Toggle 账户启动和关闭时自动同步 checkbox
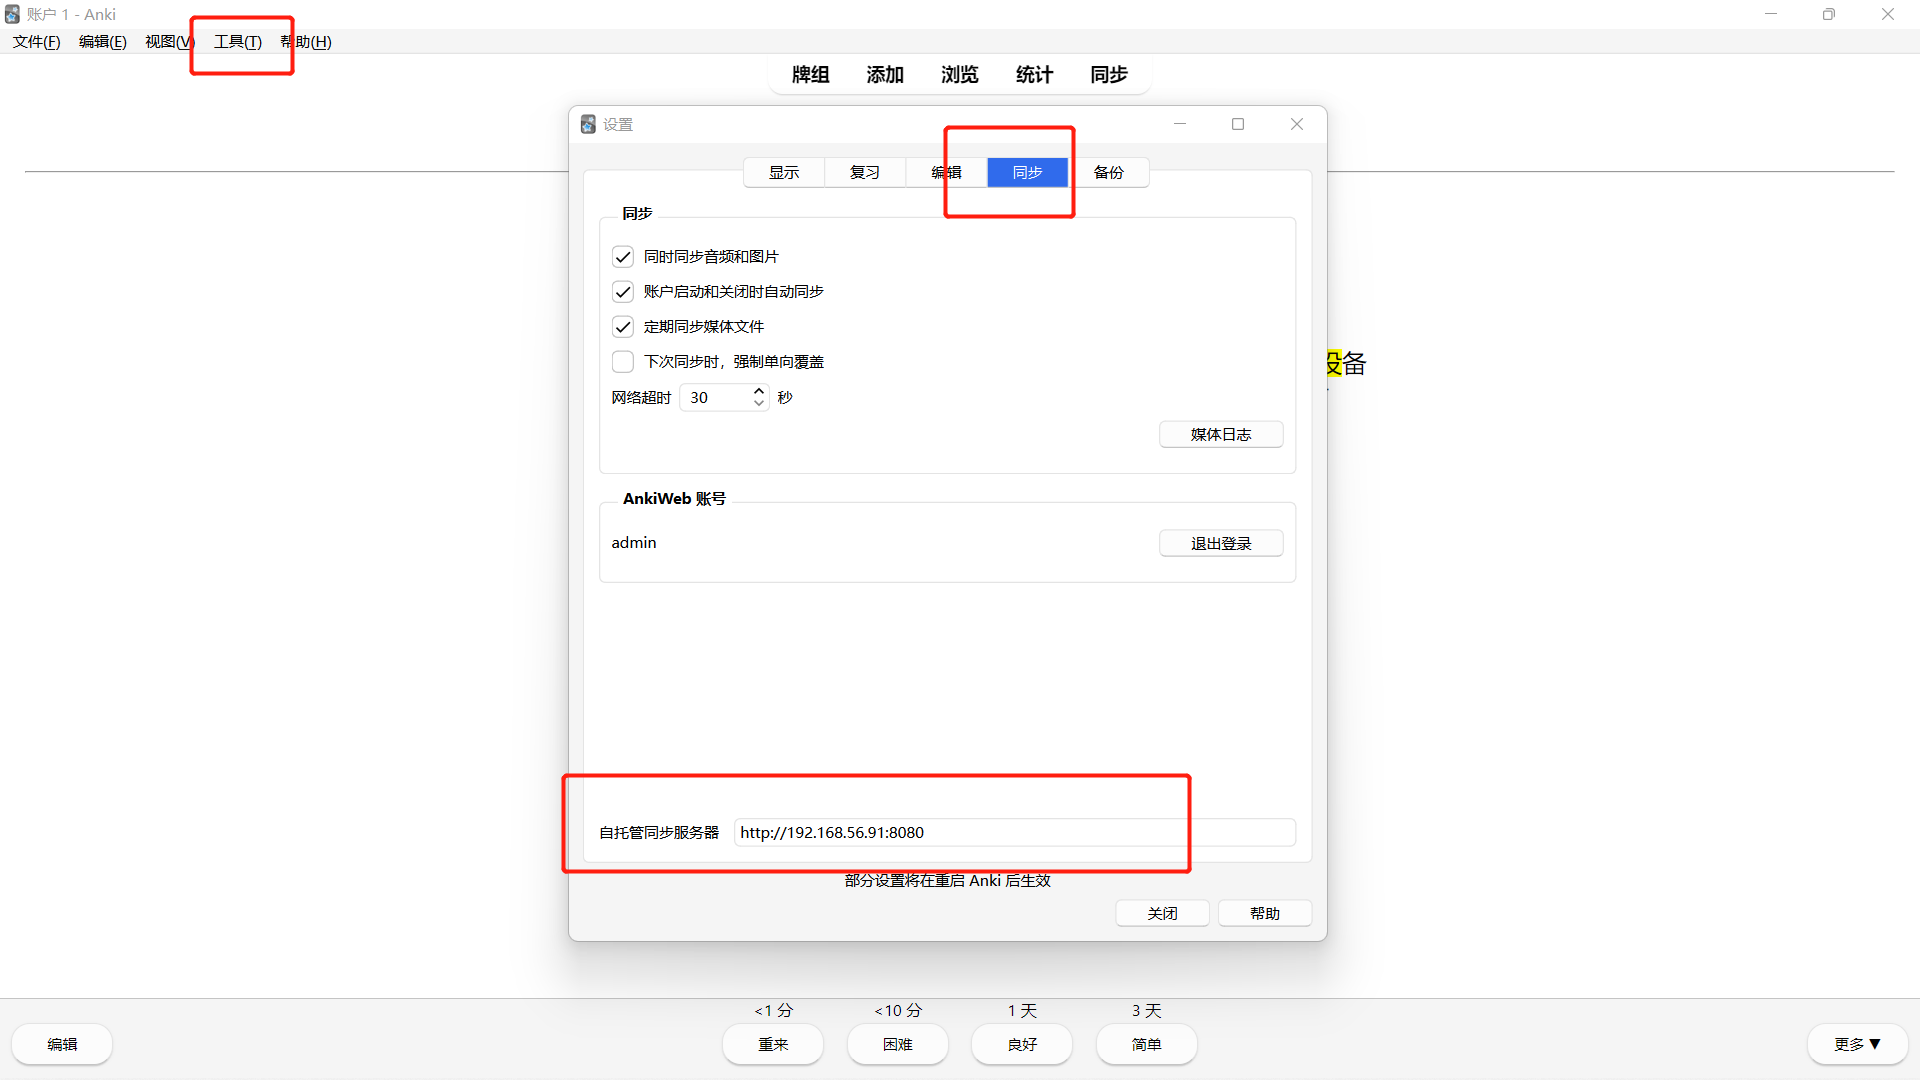Screen dimensions: 1920x1080 click(623, 292)
